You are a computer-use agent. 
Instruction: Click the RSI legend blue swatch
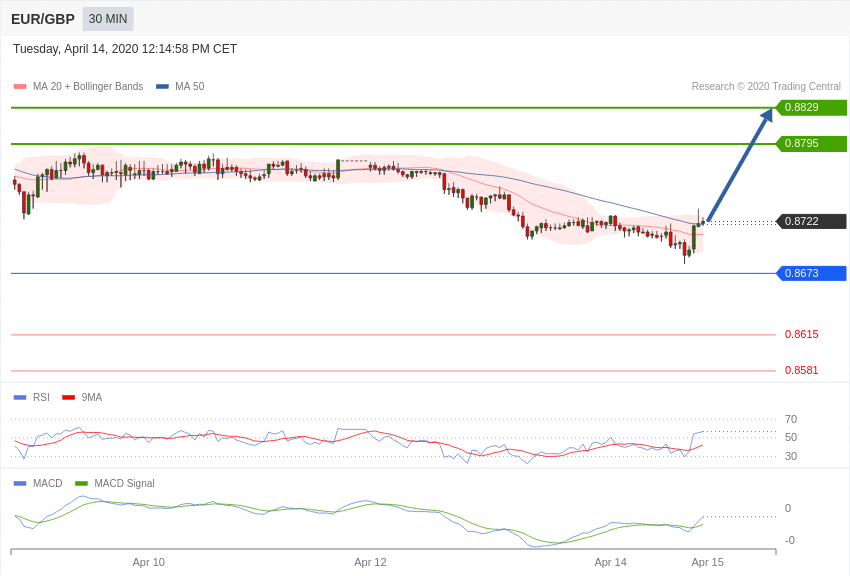pos(20,398)
